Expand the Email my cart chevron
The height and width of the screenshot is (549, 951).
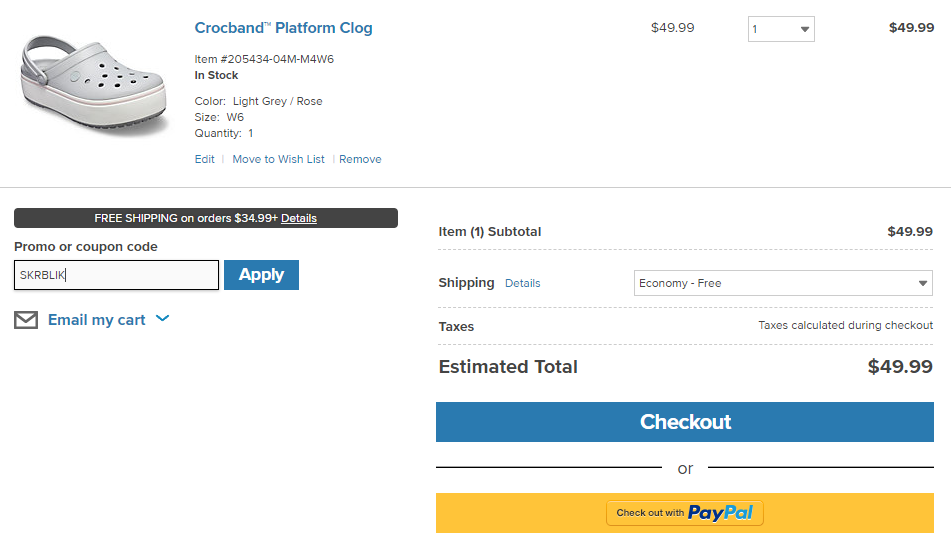point(162,318)
